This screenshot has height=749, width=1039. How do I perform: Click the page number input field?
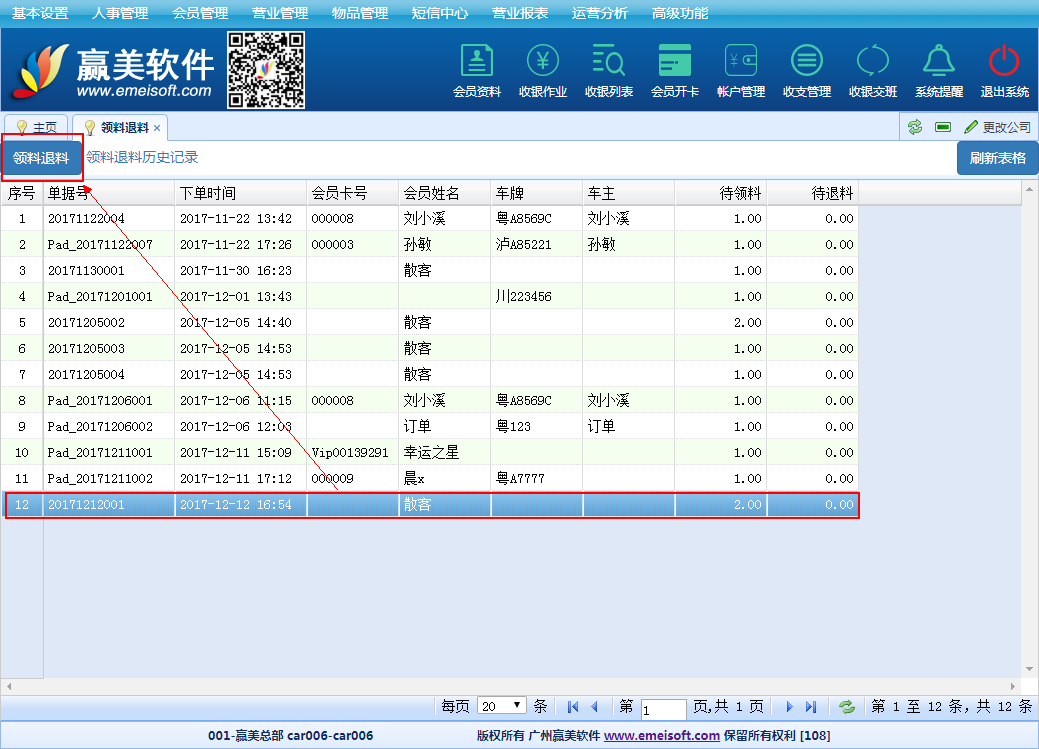tap(663, 708)
